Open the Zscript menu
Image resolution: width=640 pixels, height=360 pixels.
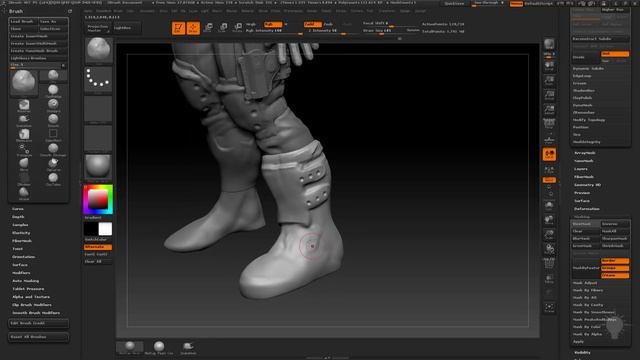pyautogui.click(x=420, y=11)
